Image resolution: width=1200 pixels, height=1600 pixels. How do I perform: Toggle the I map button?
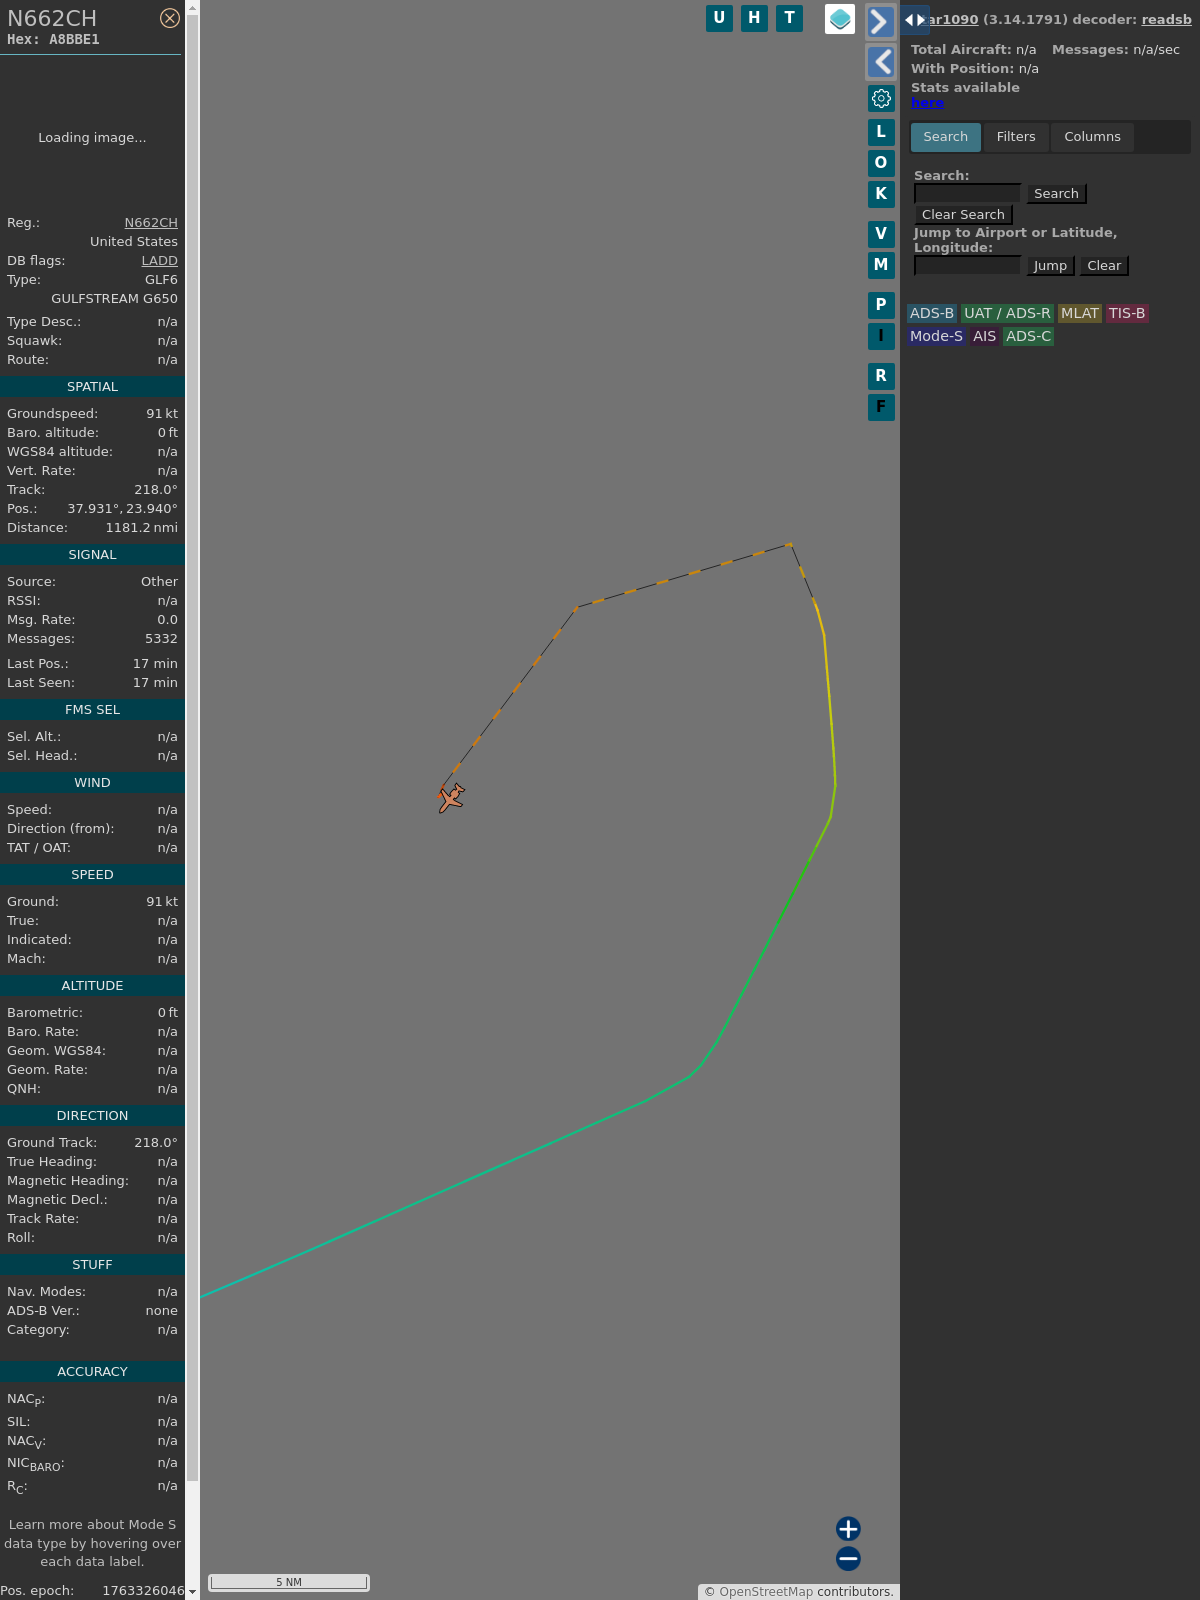coord(881,336)
